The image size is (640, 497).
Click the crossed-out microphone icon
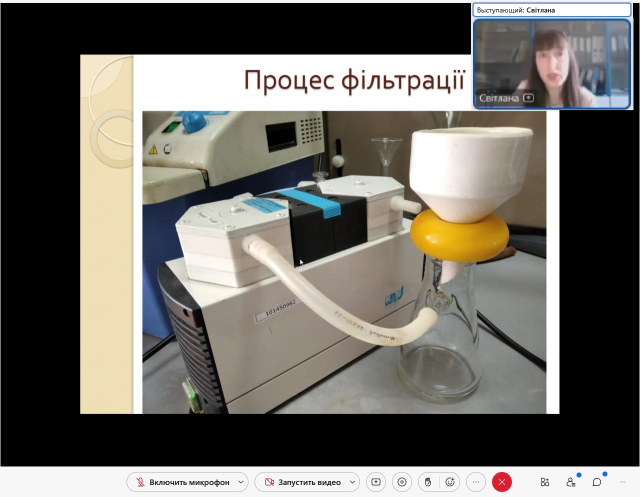click(x=139, y=482)
